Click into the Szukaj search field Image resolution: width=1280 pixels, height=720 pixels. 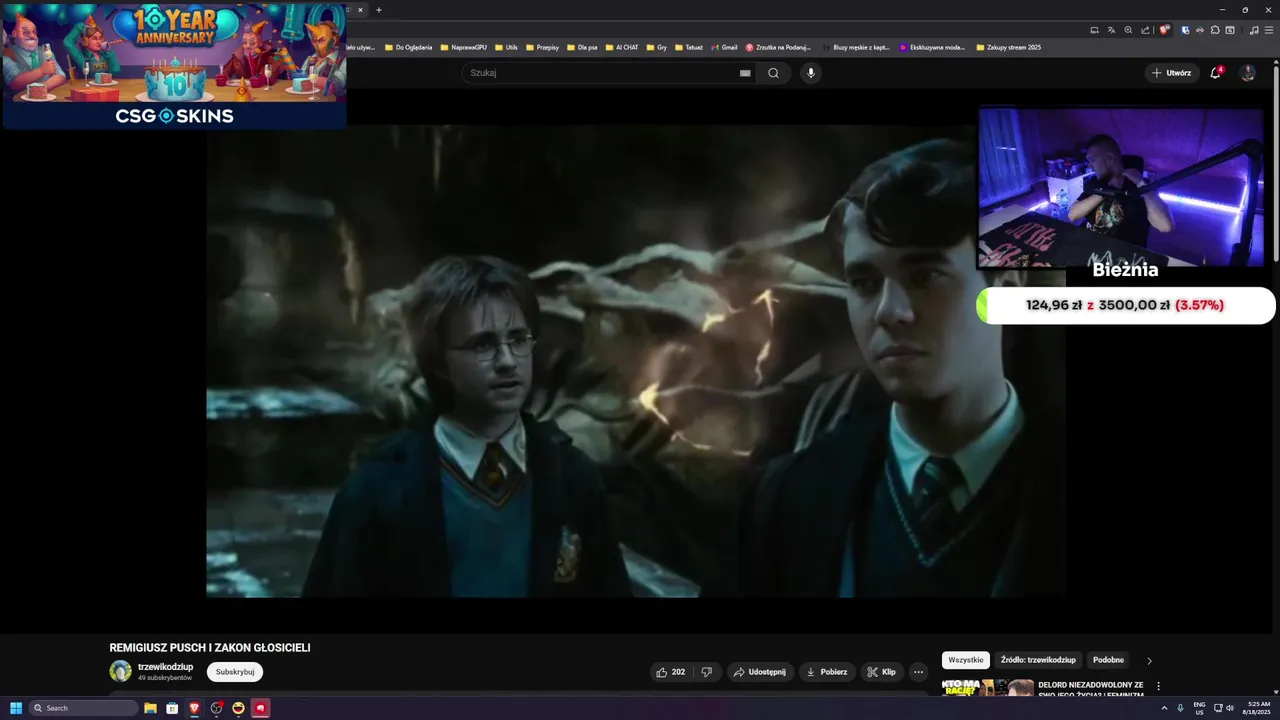coord(600,73)
